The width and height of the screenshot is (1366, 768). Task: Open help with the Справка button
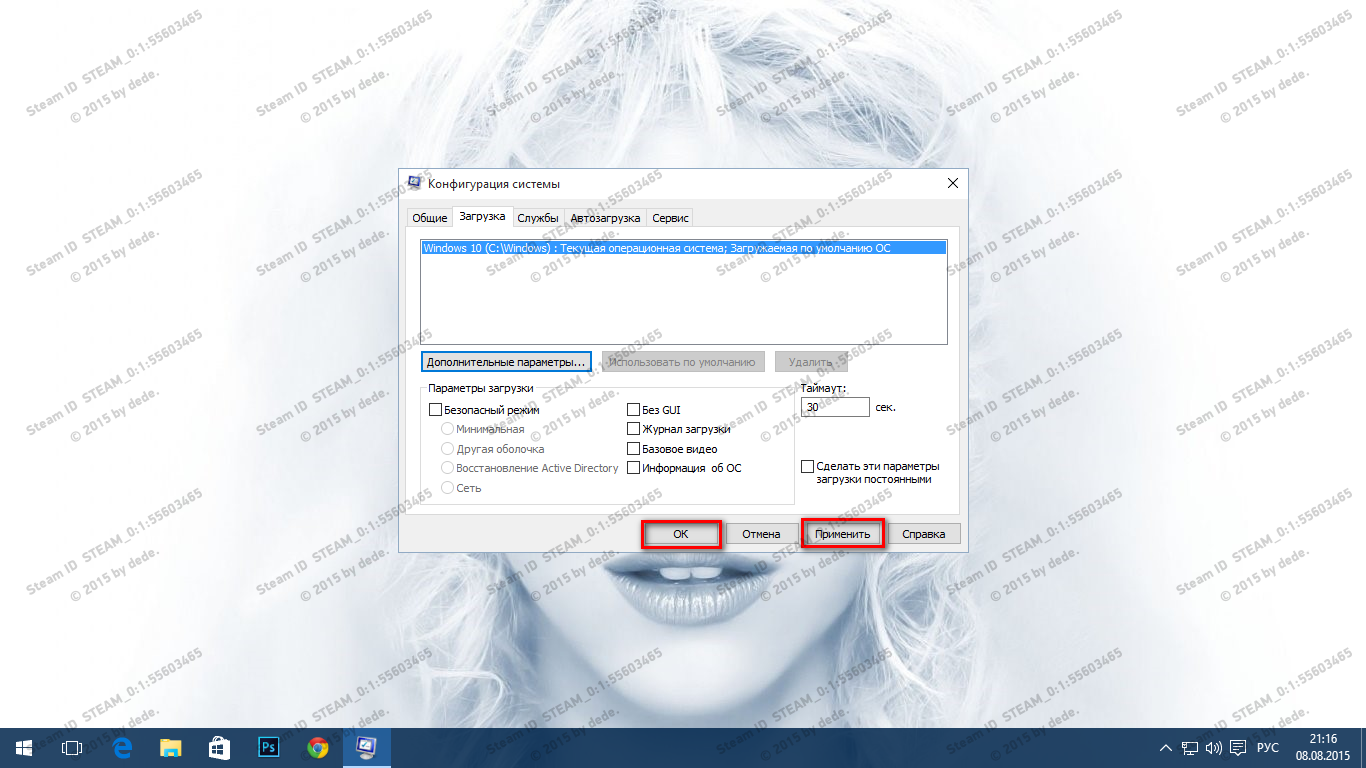coord(924,534)
